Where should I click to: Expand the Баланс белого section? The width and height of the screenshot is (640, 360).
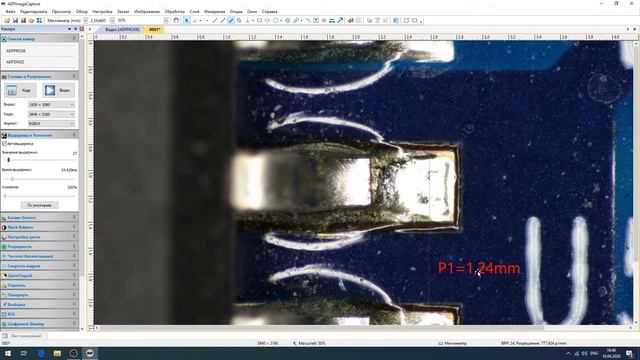[39, 218]
